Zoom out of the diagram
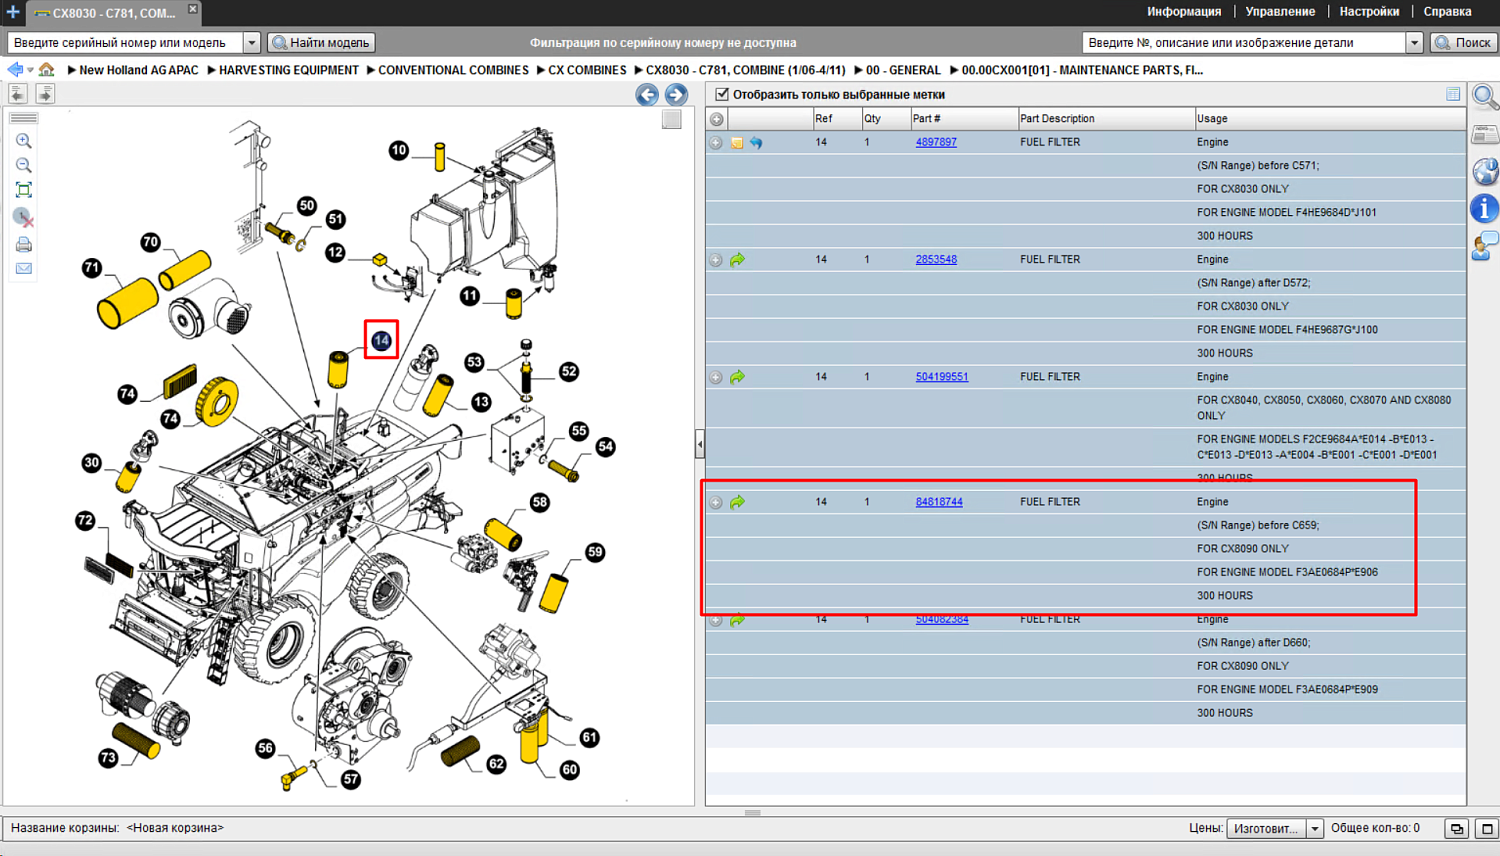Image resolution: width=1500 pixels, height=856 pixels. 24,165
